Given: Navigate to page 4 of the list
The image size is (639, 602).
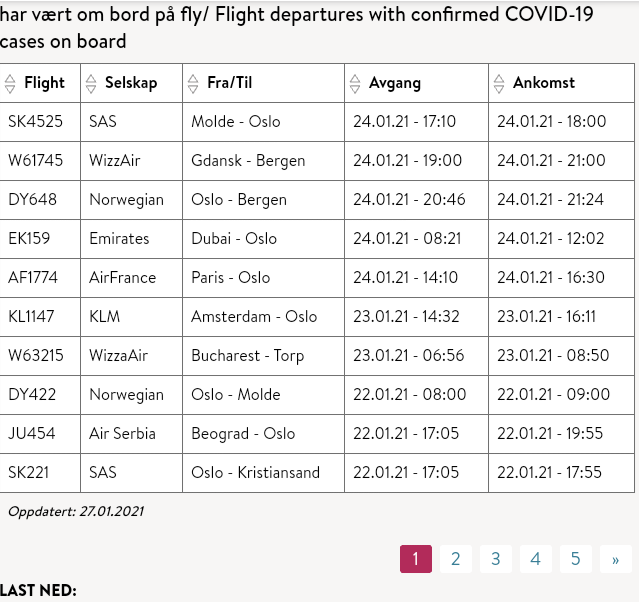Looking at the screenshot, I should tap(535, 559).
